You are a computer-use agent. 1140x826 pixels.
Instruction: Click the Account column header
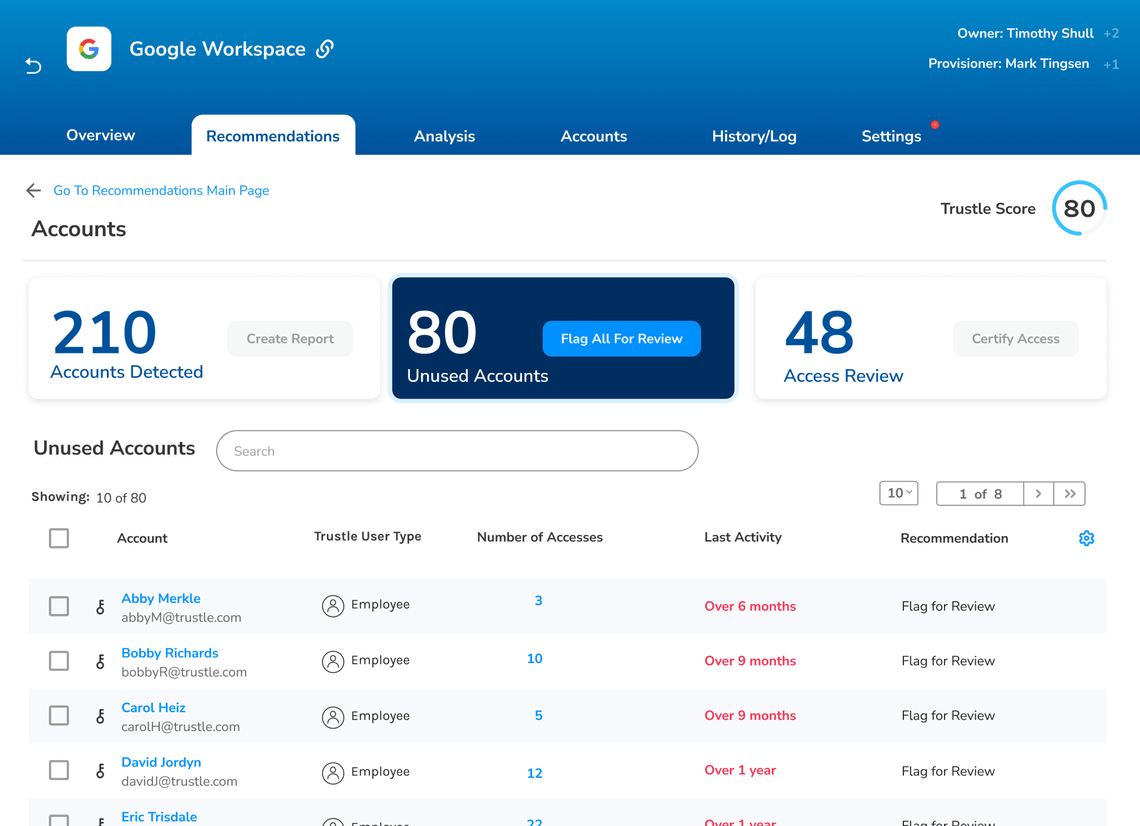(x=142, y=538)
